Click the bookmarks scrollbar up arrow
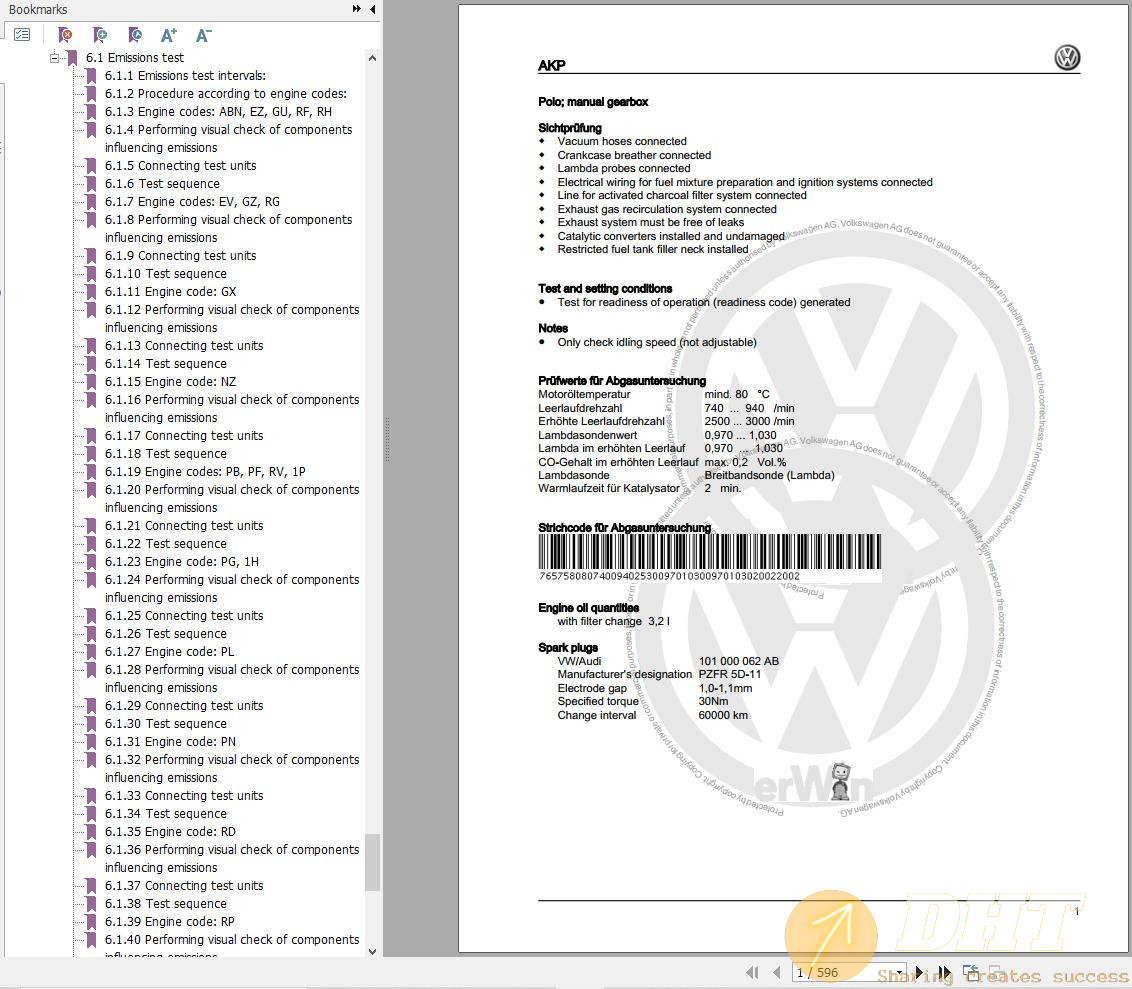 tap(373, 58)
